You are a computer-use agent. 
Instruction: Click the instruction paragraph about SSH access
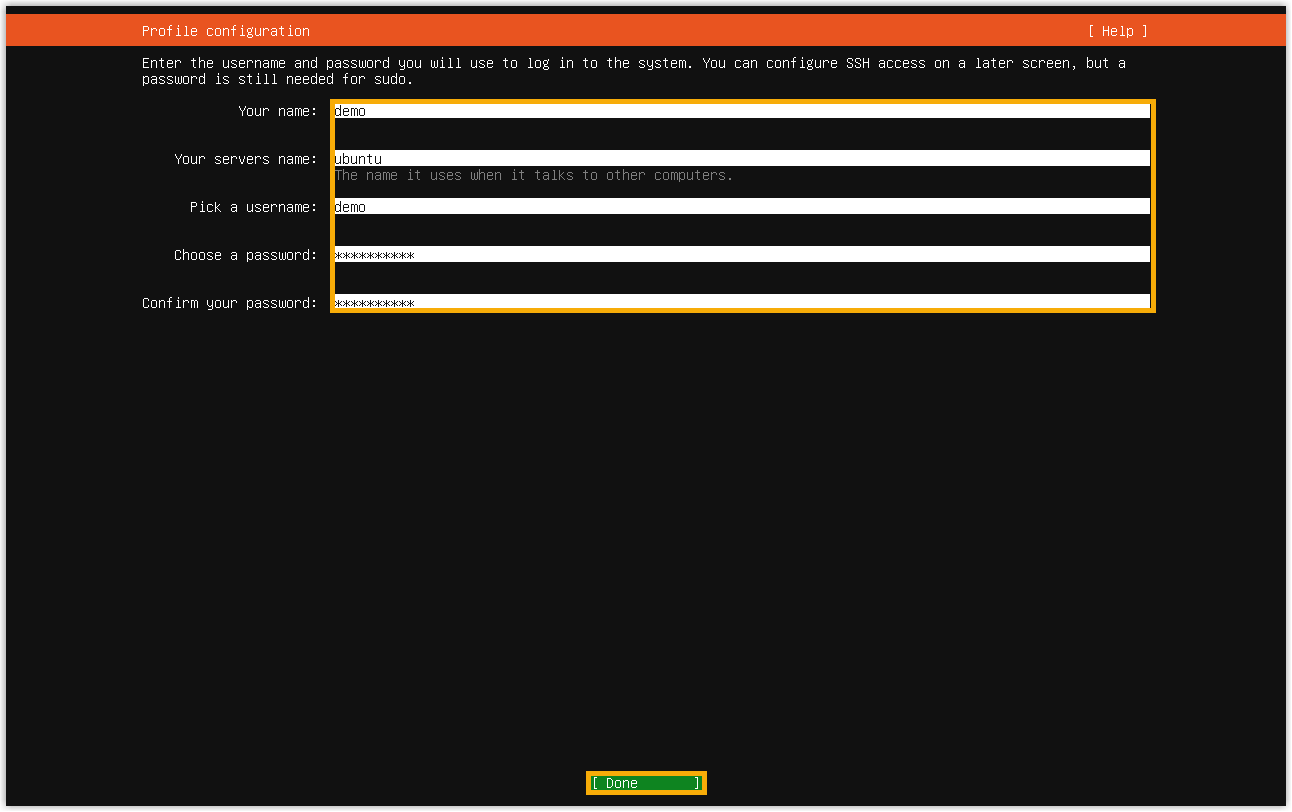[633, 71]
